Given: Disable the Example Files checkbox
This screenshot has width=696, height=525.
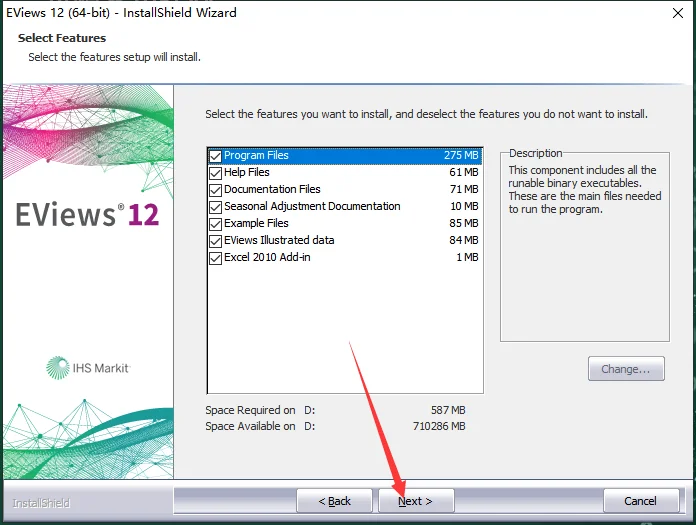Looking at the screenshot, I should pyautogui.click(x=215, y=224).
